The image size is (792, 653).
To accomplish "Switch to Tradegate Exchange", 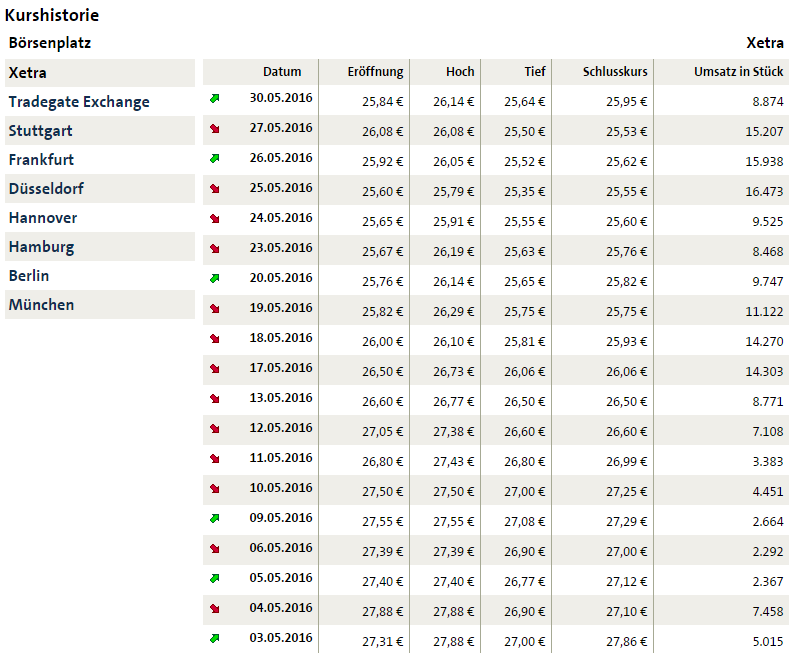I will 79,102.
